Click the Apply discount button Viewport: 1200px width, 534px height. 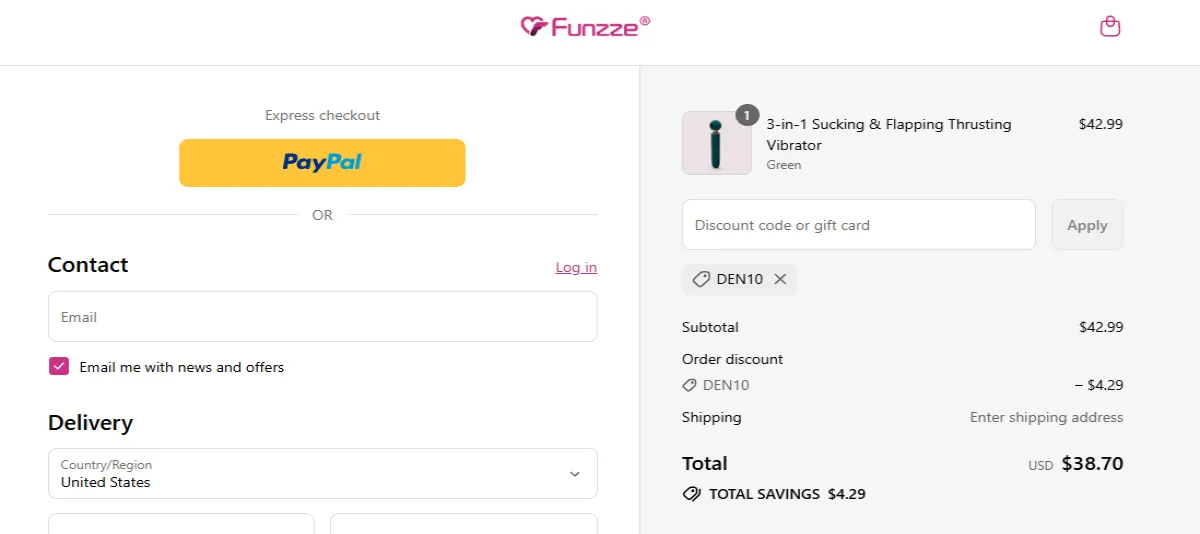pyautogui.click(x=1087, y=225)
